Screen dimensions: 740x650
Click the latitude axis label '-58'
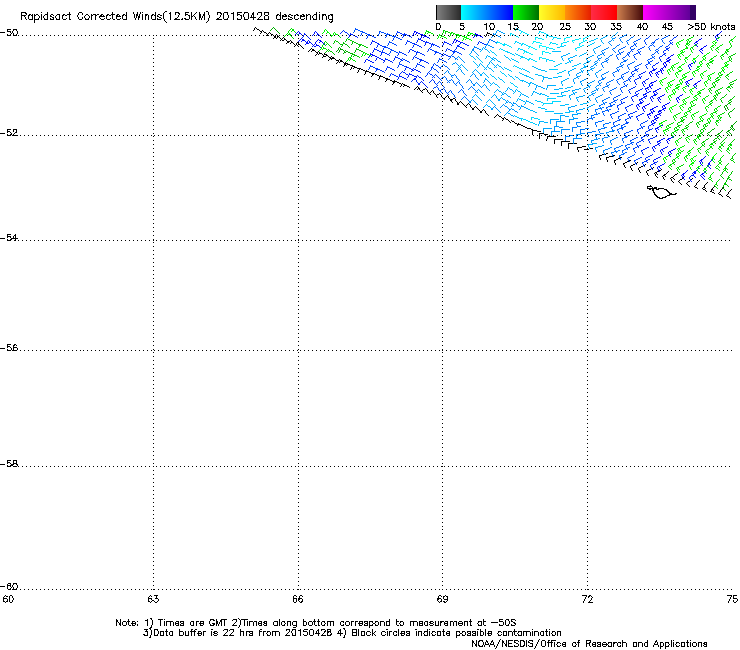pos(9,464)
